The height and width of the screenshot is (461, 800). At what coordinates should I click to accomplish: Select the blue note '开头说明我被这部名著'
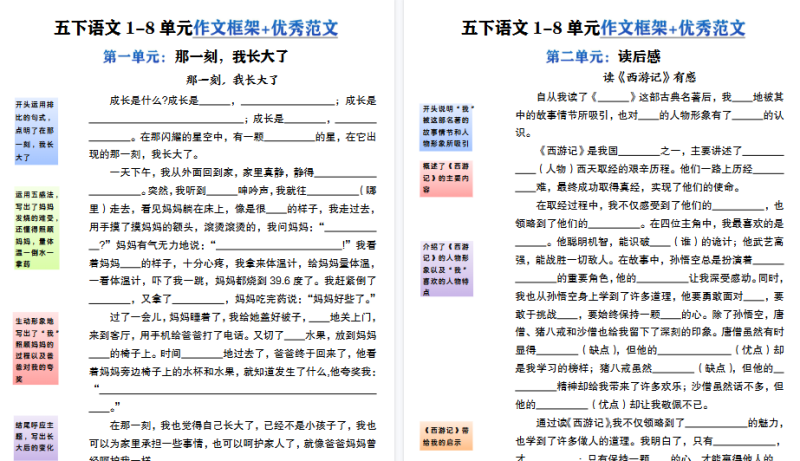pyautogui.click(x=447, y=126)
